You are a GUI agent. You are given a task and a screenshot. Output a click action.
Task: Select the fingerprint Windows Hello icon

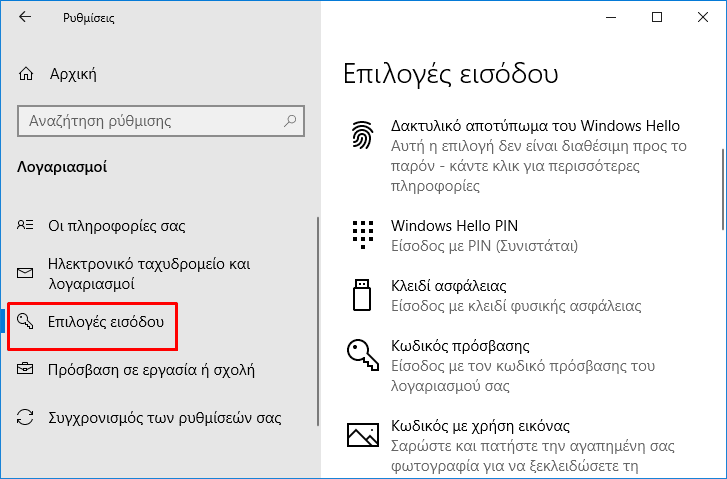point(362,135)
